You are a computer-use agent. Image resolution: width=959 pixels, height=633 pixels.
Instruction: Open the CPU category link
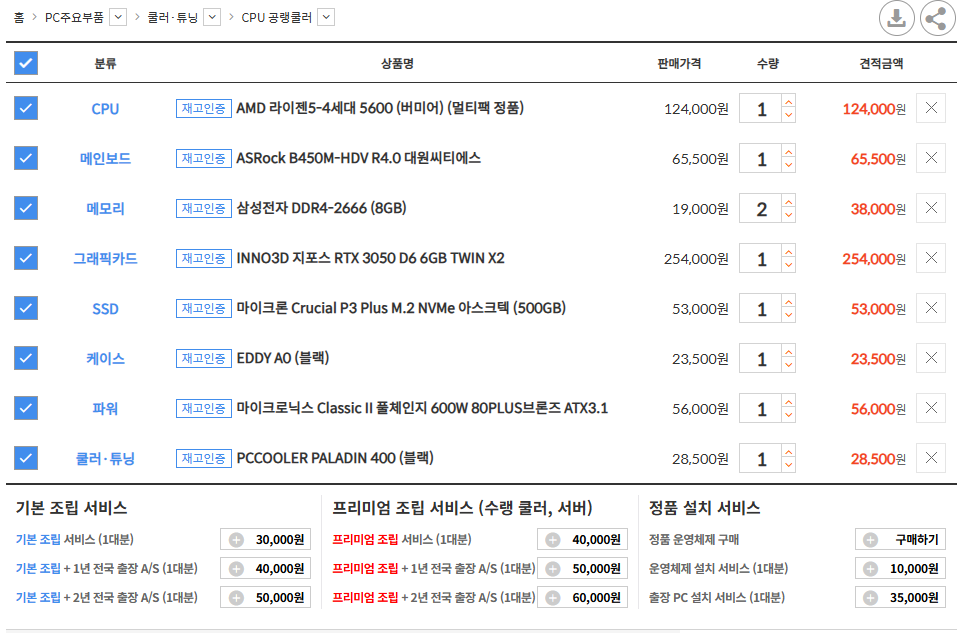click(x=105, y=109)
